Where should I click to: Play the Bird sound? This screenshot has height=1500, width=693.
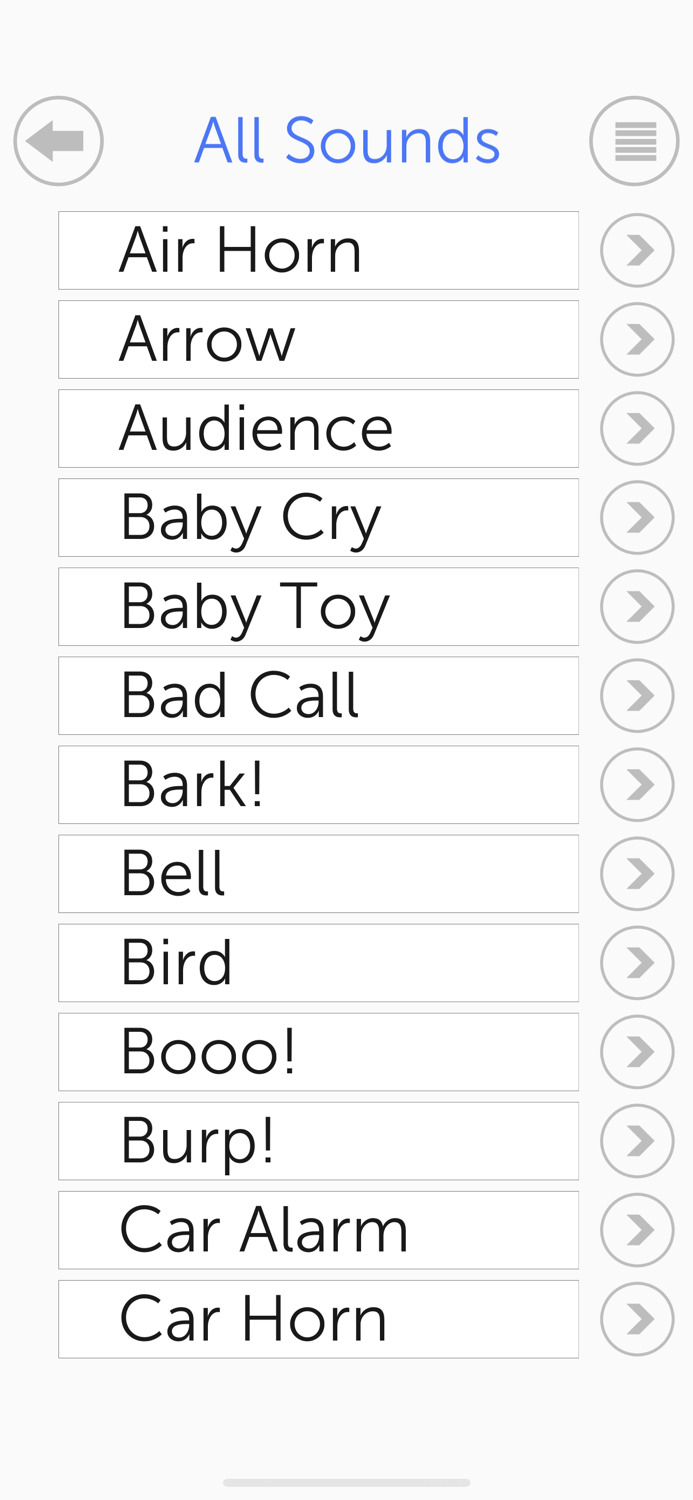point(318,962)
